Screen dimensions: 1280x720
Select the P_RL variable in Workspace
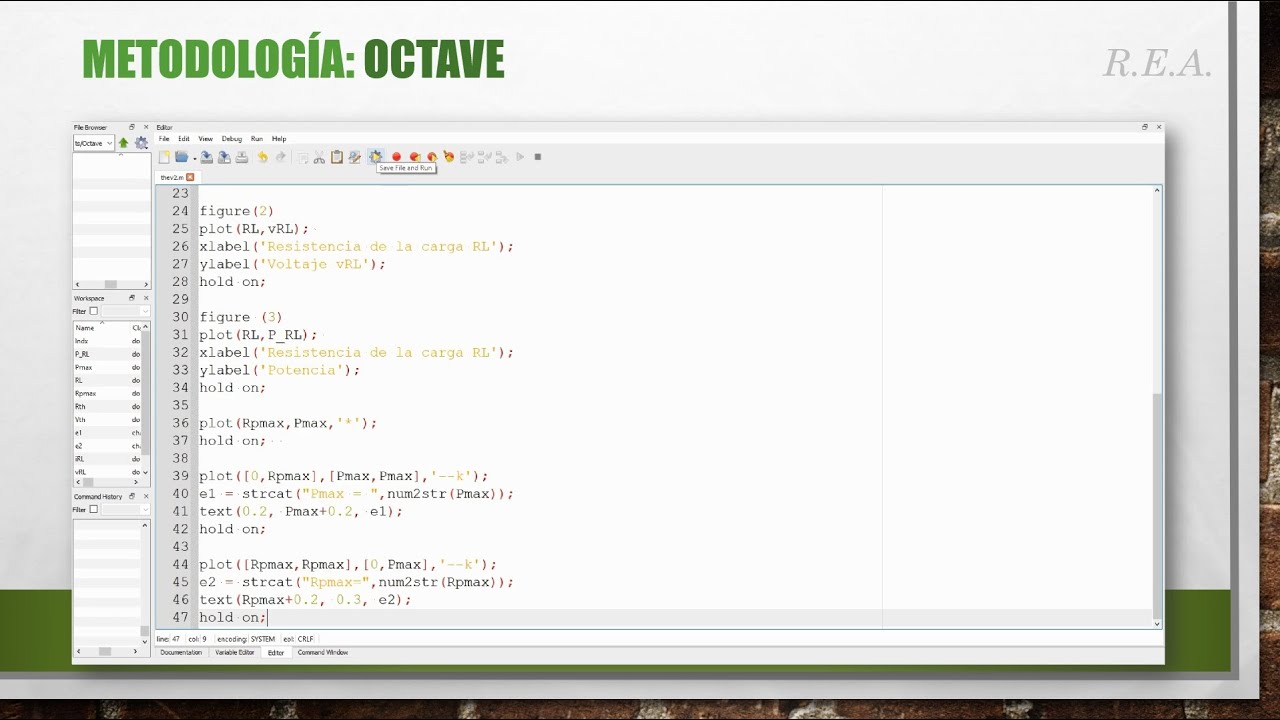pos(82,354)
